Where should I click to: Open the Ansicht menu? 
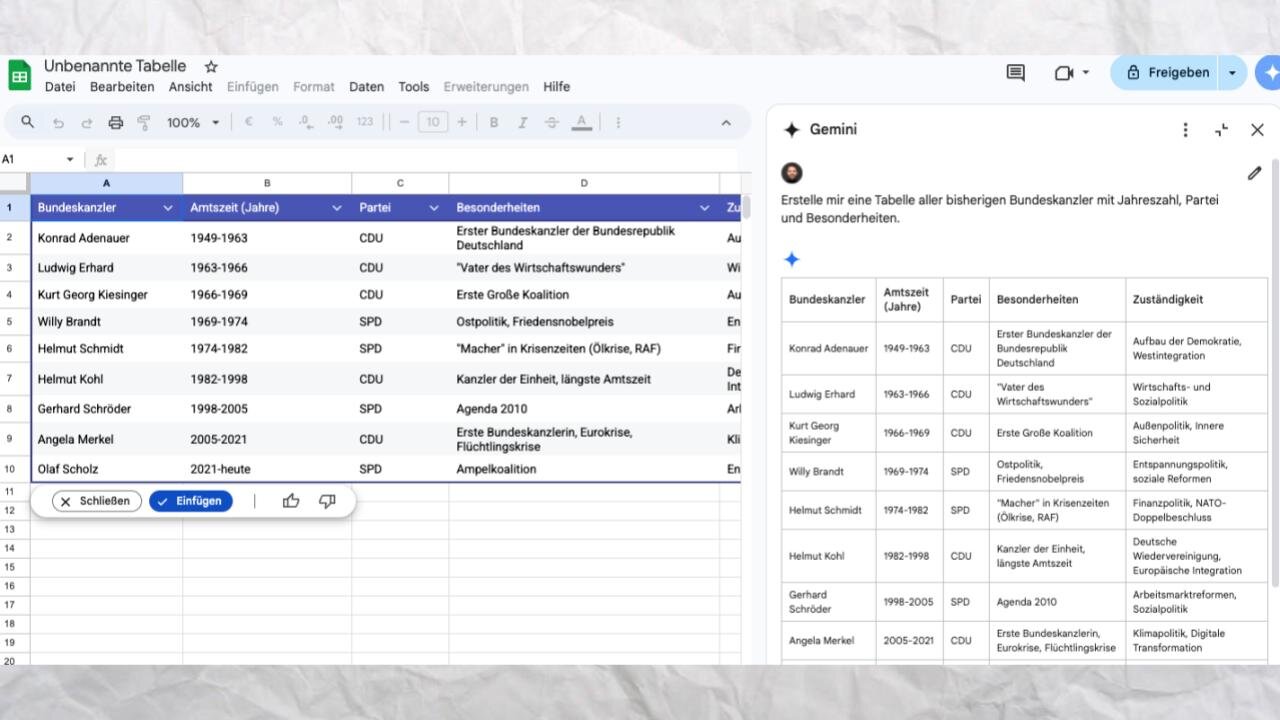tap(190, 87)
